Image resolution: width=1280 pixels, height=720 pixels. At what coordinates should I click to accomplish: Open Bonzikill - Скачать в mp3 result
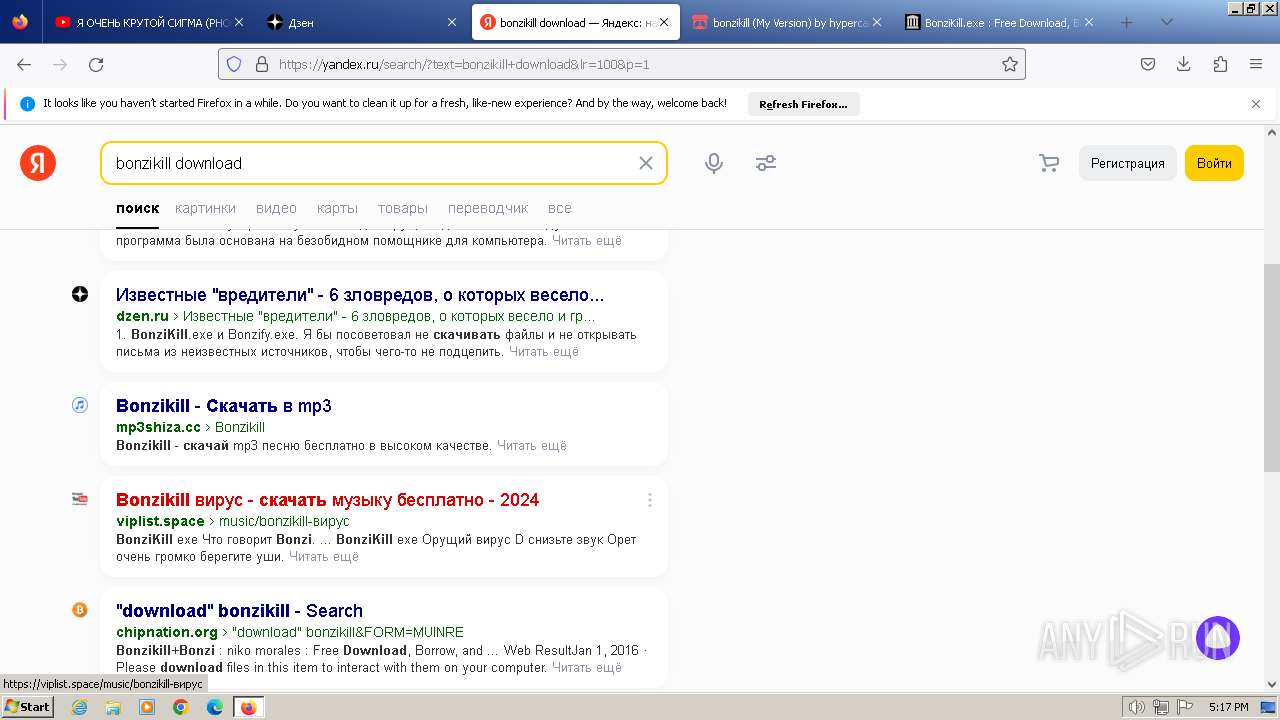coord(224,406)
